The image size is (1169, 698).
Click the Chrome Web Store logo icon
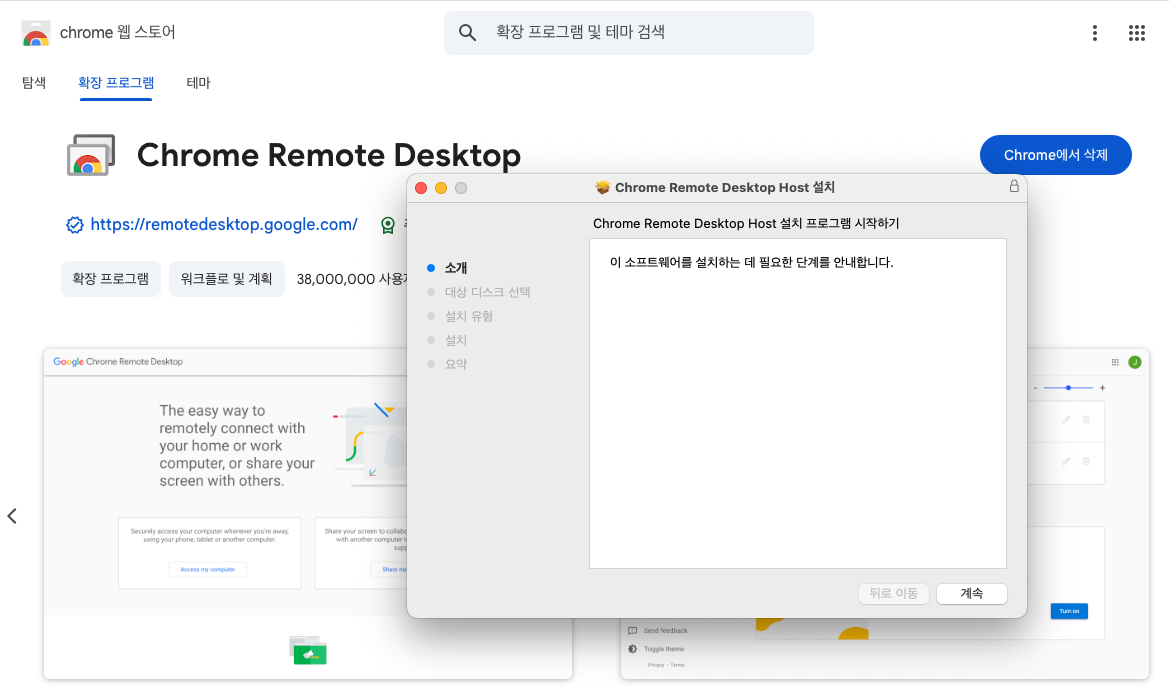[33, 31]
